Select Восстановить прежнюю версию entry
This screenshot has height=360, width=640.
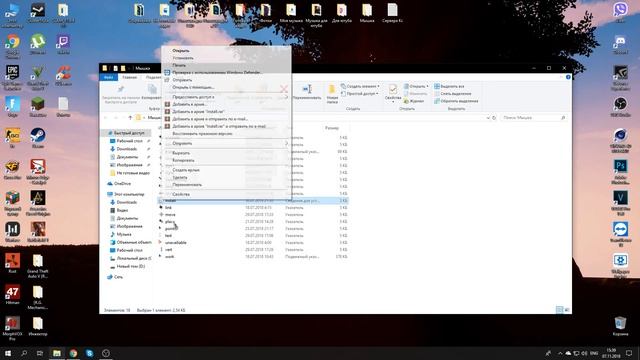(x=202, y=133)
